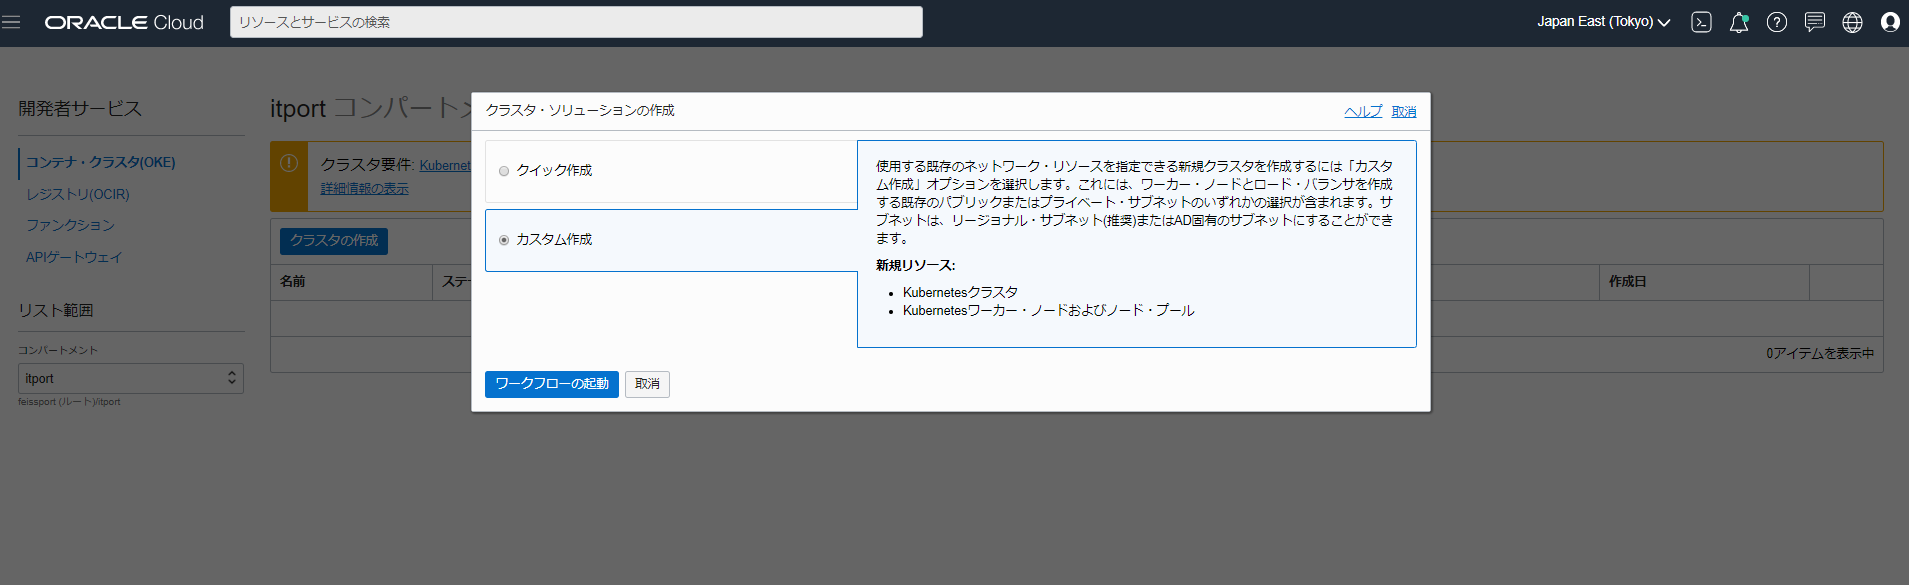The width and height of the screenshot is (1909, 585).
Task: Open レジストリ(OCIR) in sidebar
Action: (78, 194)
